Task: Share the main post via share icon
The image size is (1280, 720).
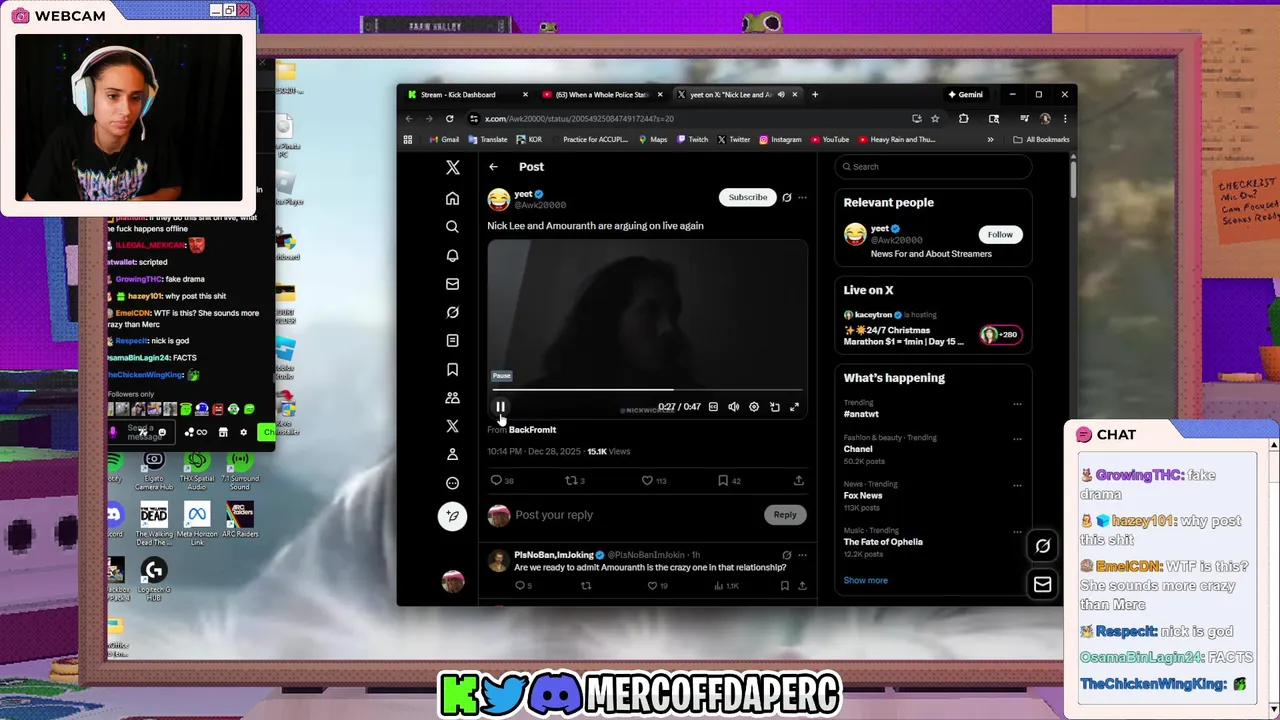Action: [x=798, y=480]
